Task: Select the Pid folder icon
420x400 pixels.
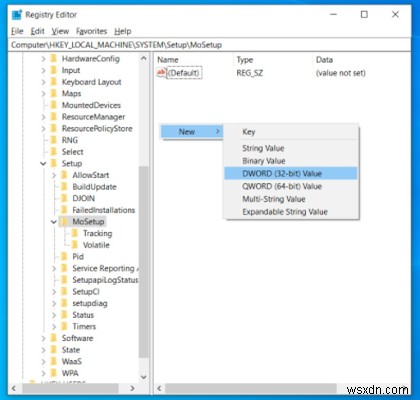Action: pos(64,257)
